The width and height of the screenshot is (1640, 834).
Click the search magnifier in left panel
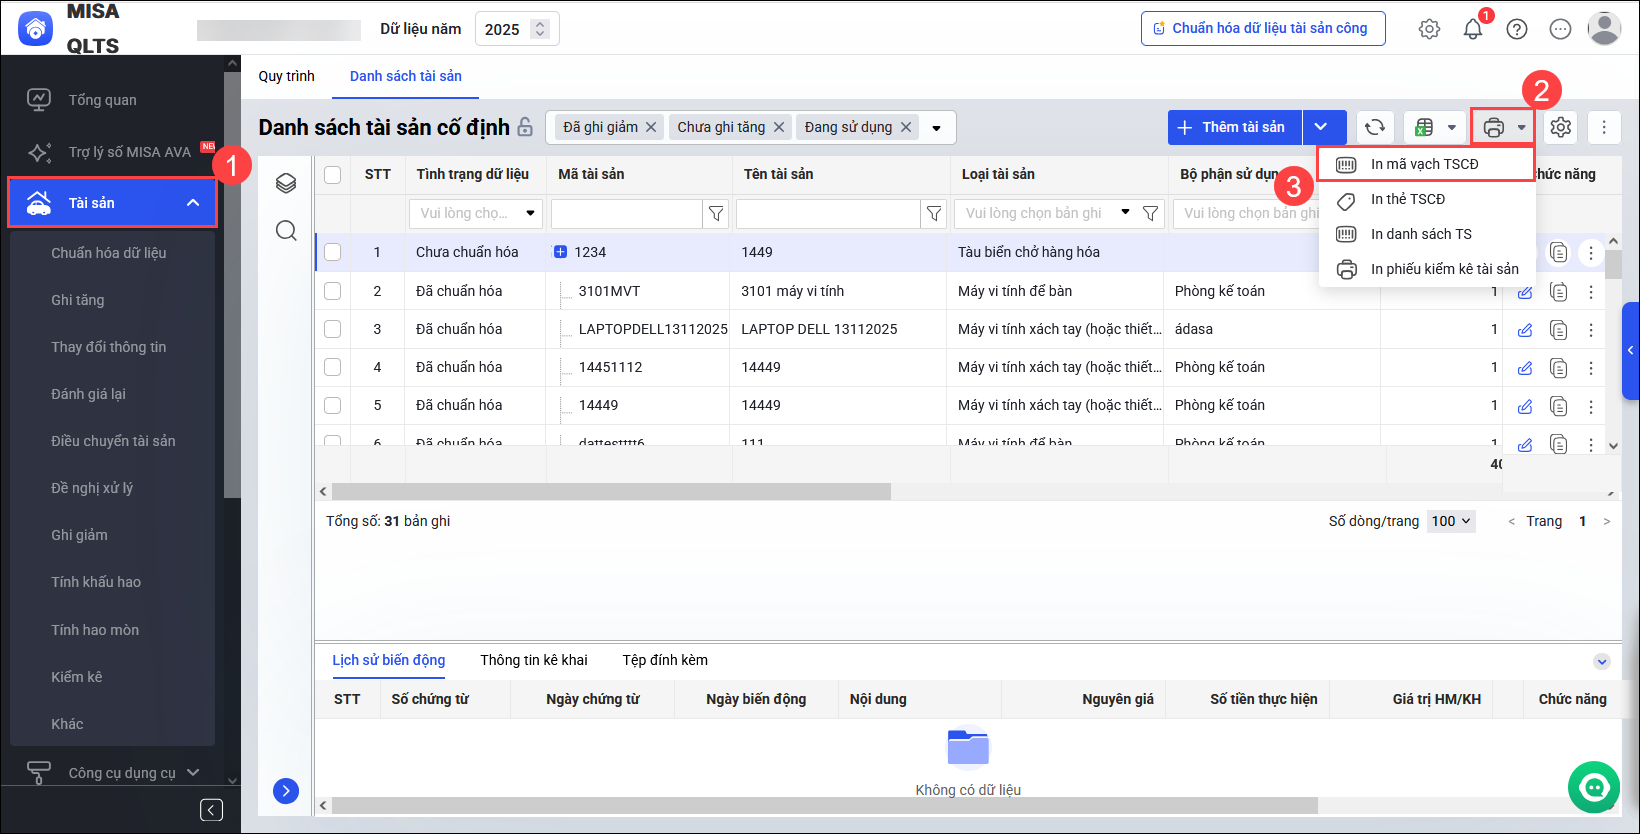[286, 231]
